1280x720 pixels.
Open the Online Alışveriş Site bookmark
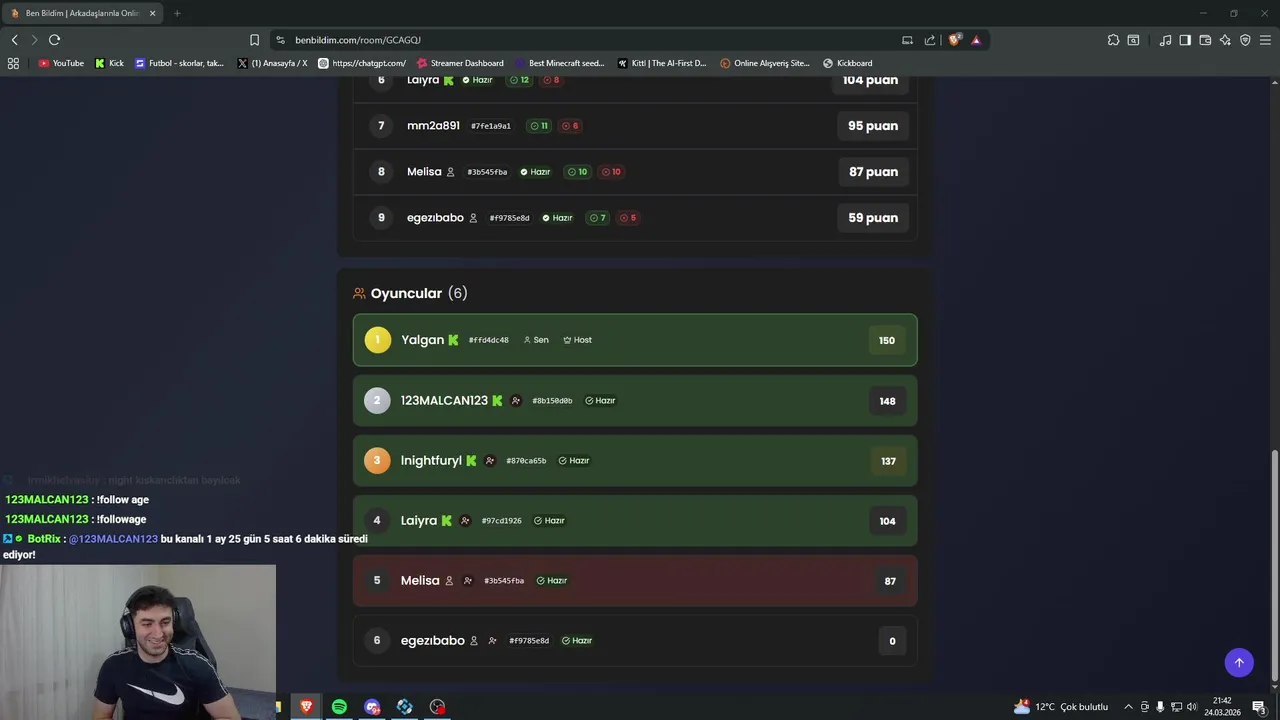(x=765, y=63)
